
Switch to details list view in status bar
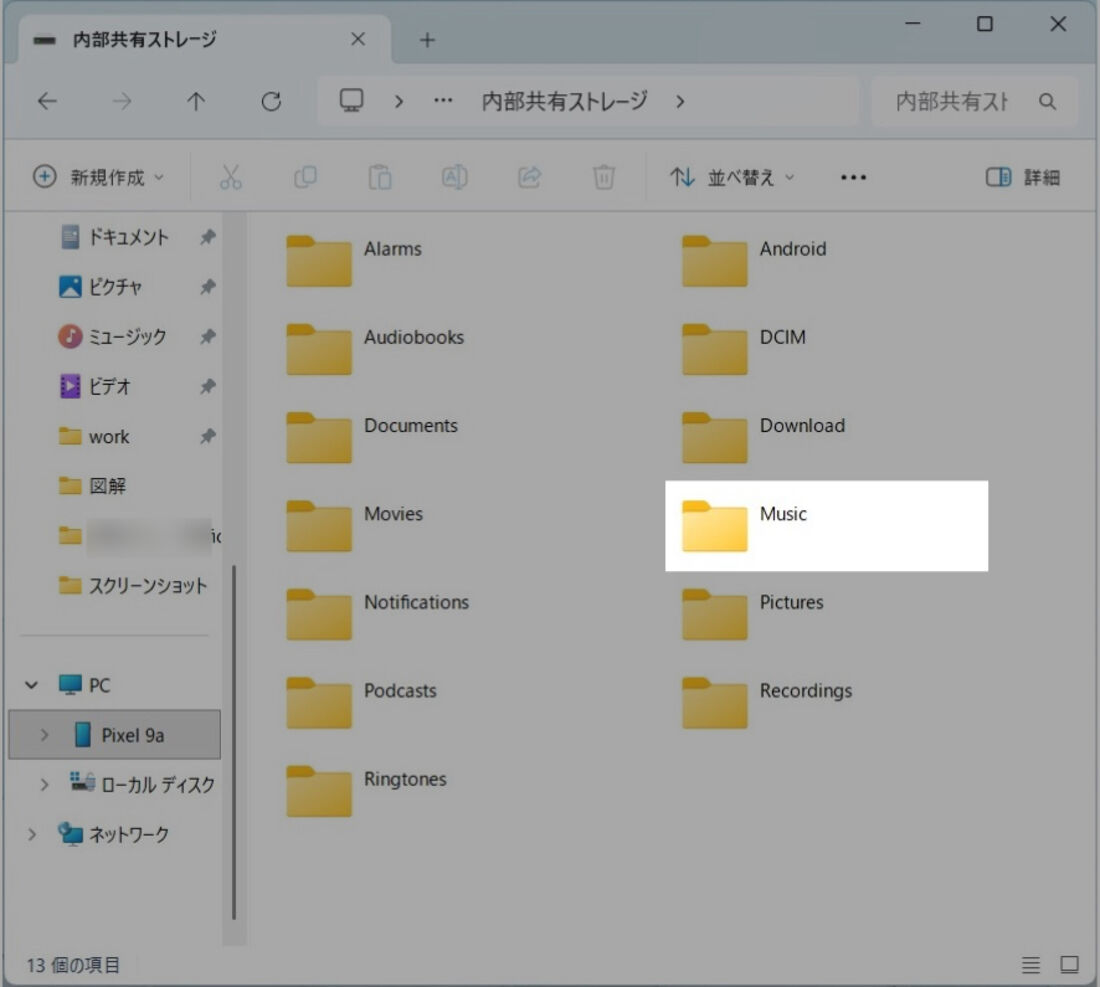pos(1031,965)
